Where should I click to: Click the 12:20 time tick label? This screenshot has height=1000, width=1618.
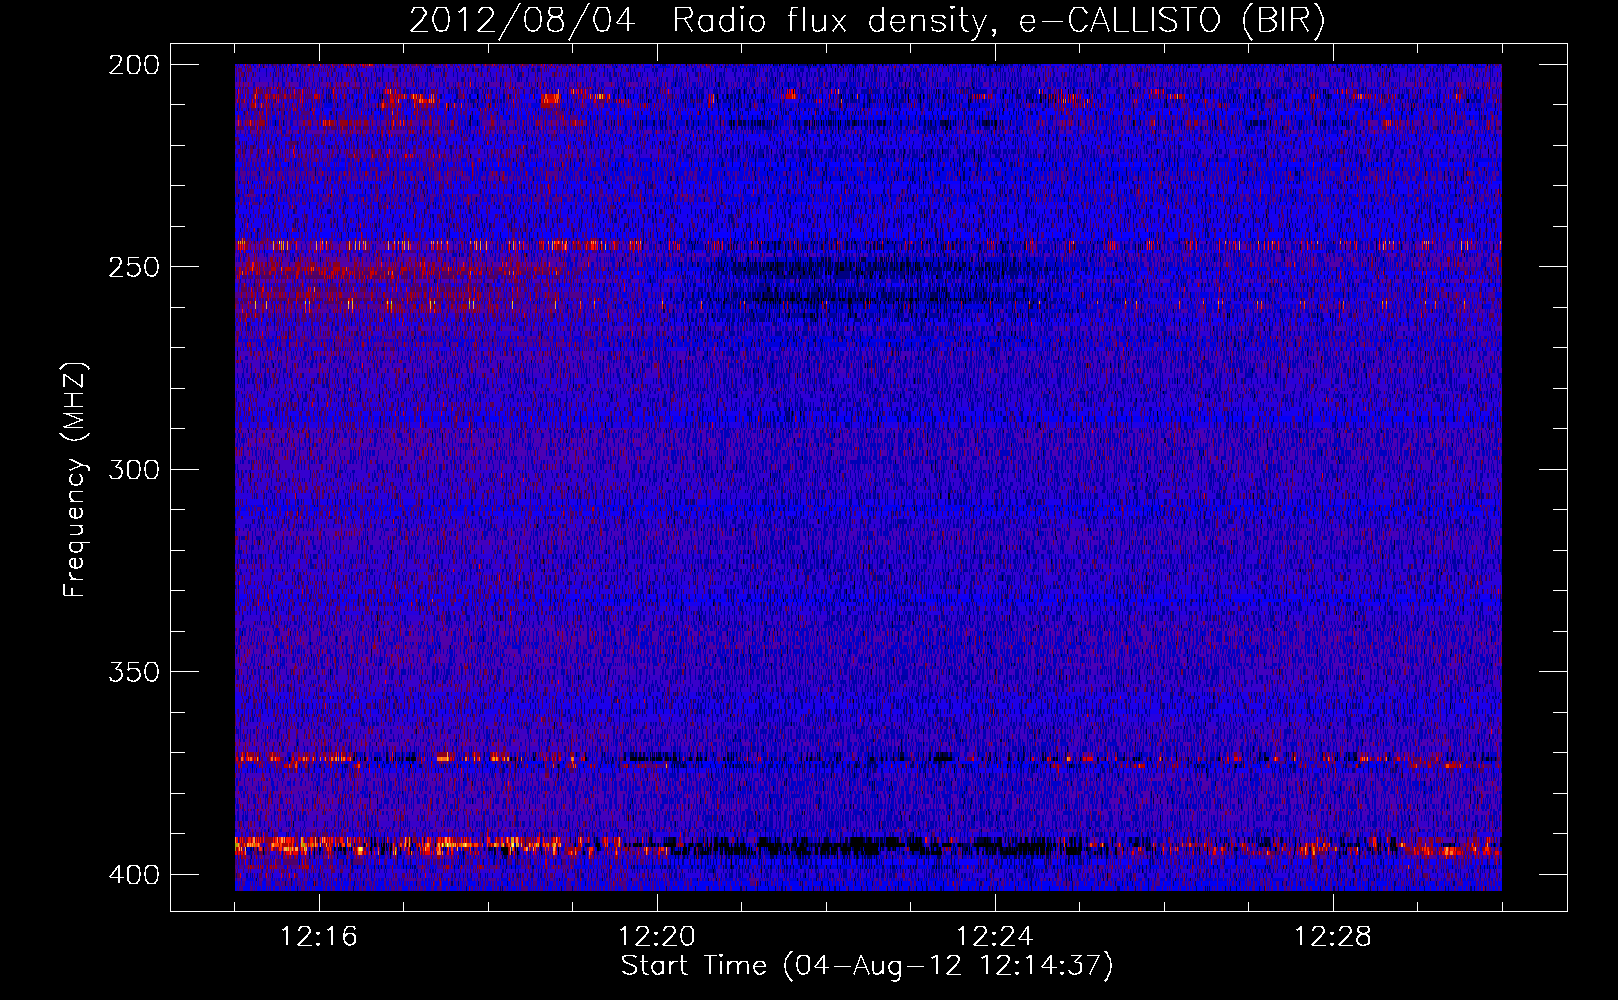657,937
